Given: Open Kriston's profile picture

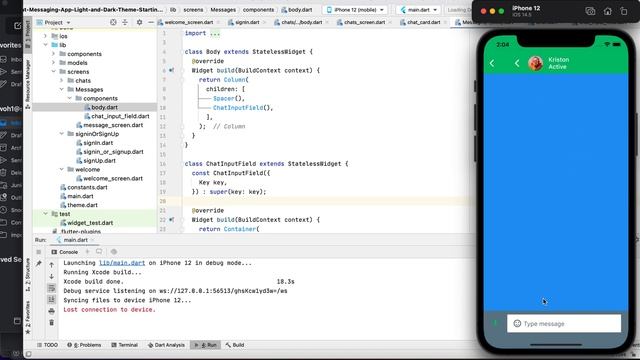Looking at the screenshot, I should [536, 63].
